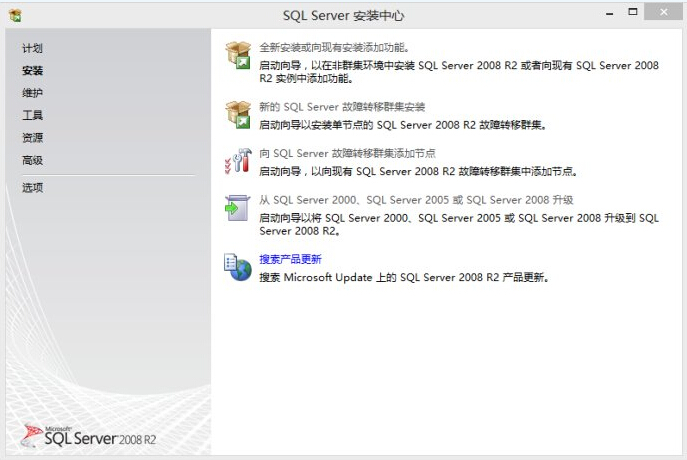The width and height of the screenshot is (687, 460).
Task: Open the 高级 sidebar page
Action: [x=32, y=160]
